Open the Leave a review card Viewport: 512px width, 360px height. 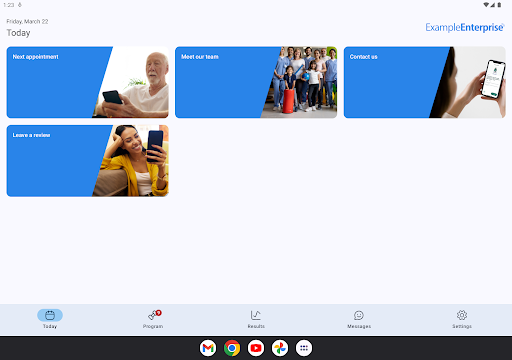pos(88,161)
